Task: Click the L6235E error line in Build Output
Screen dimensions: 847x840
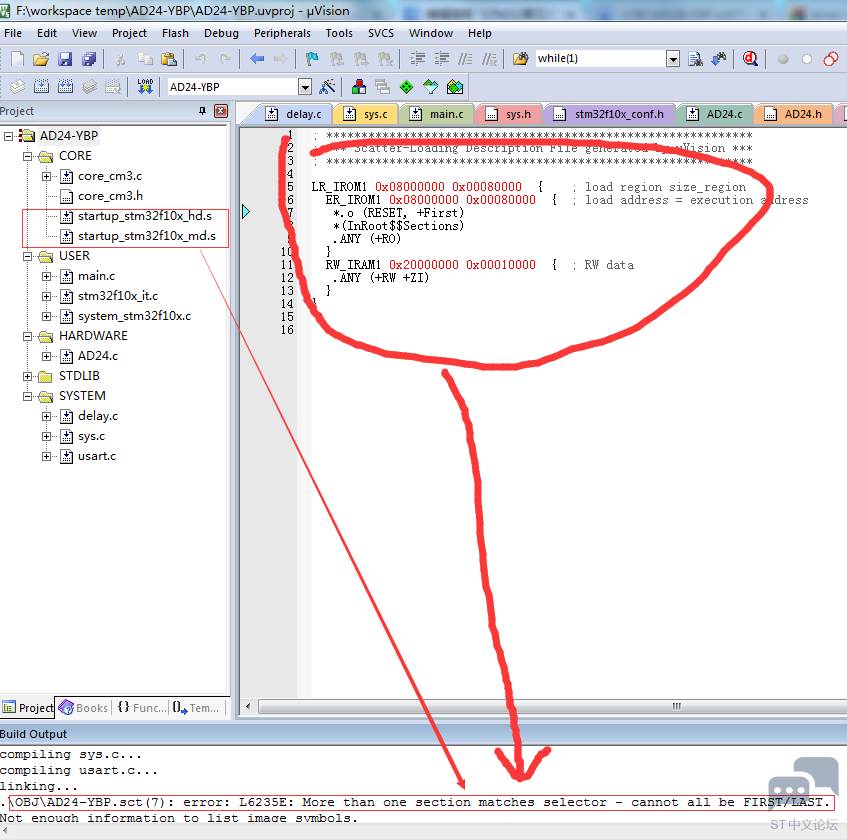Action: (x=421, y=802)
